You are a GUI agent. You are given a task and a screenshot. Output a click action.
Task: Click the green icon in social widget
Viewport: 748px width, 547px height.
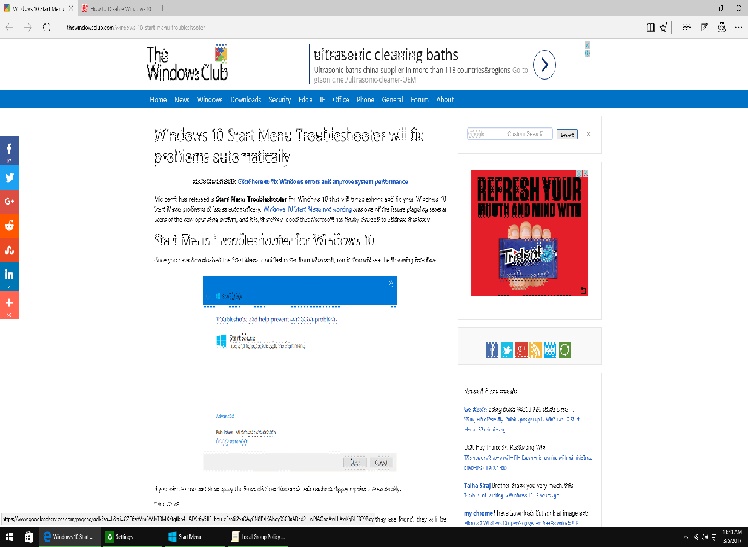(x=565, y=350)
